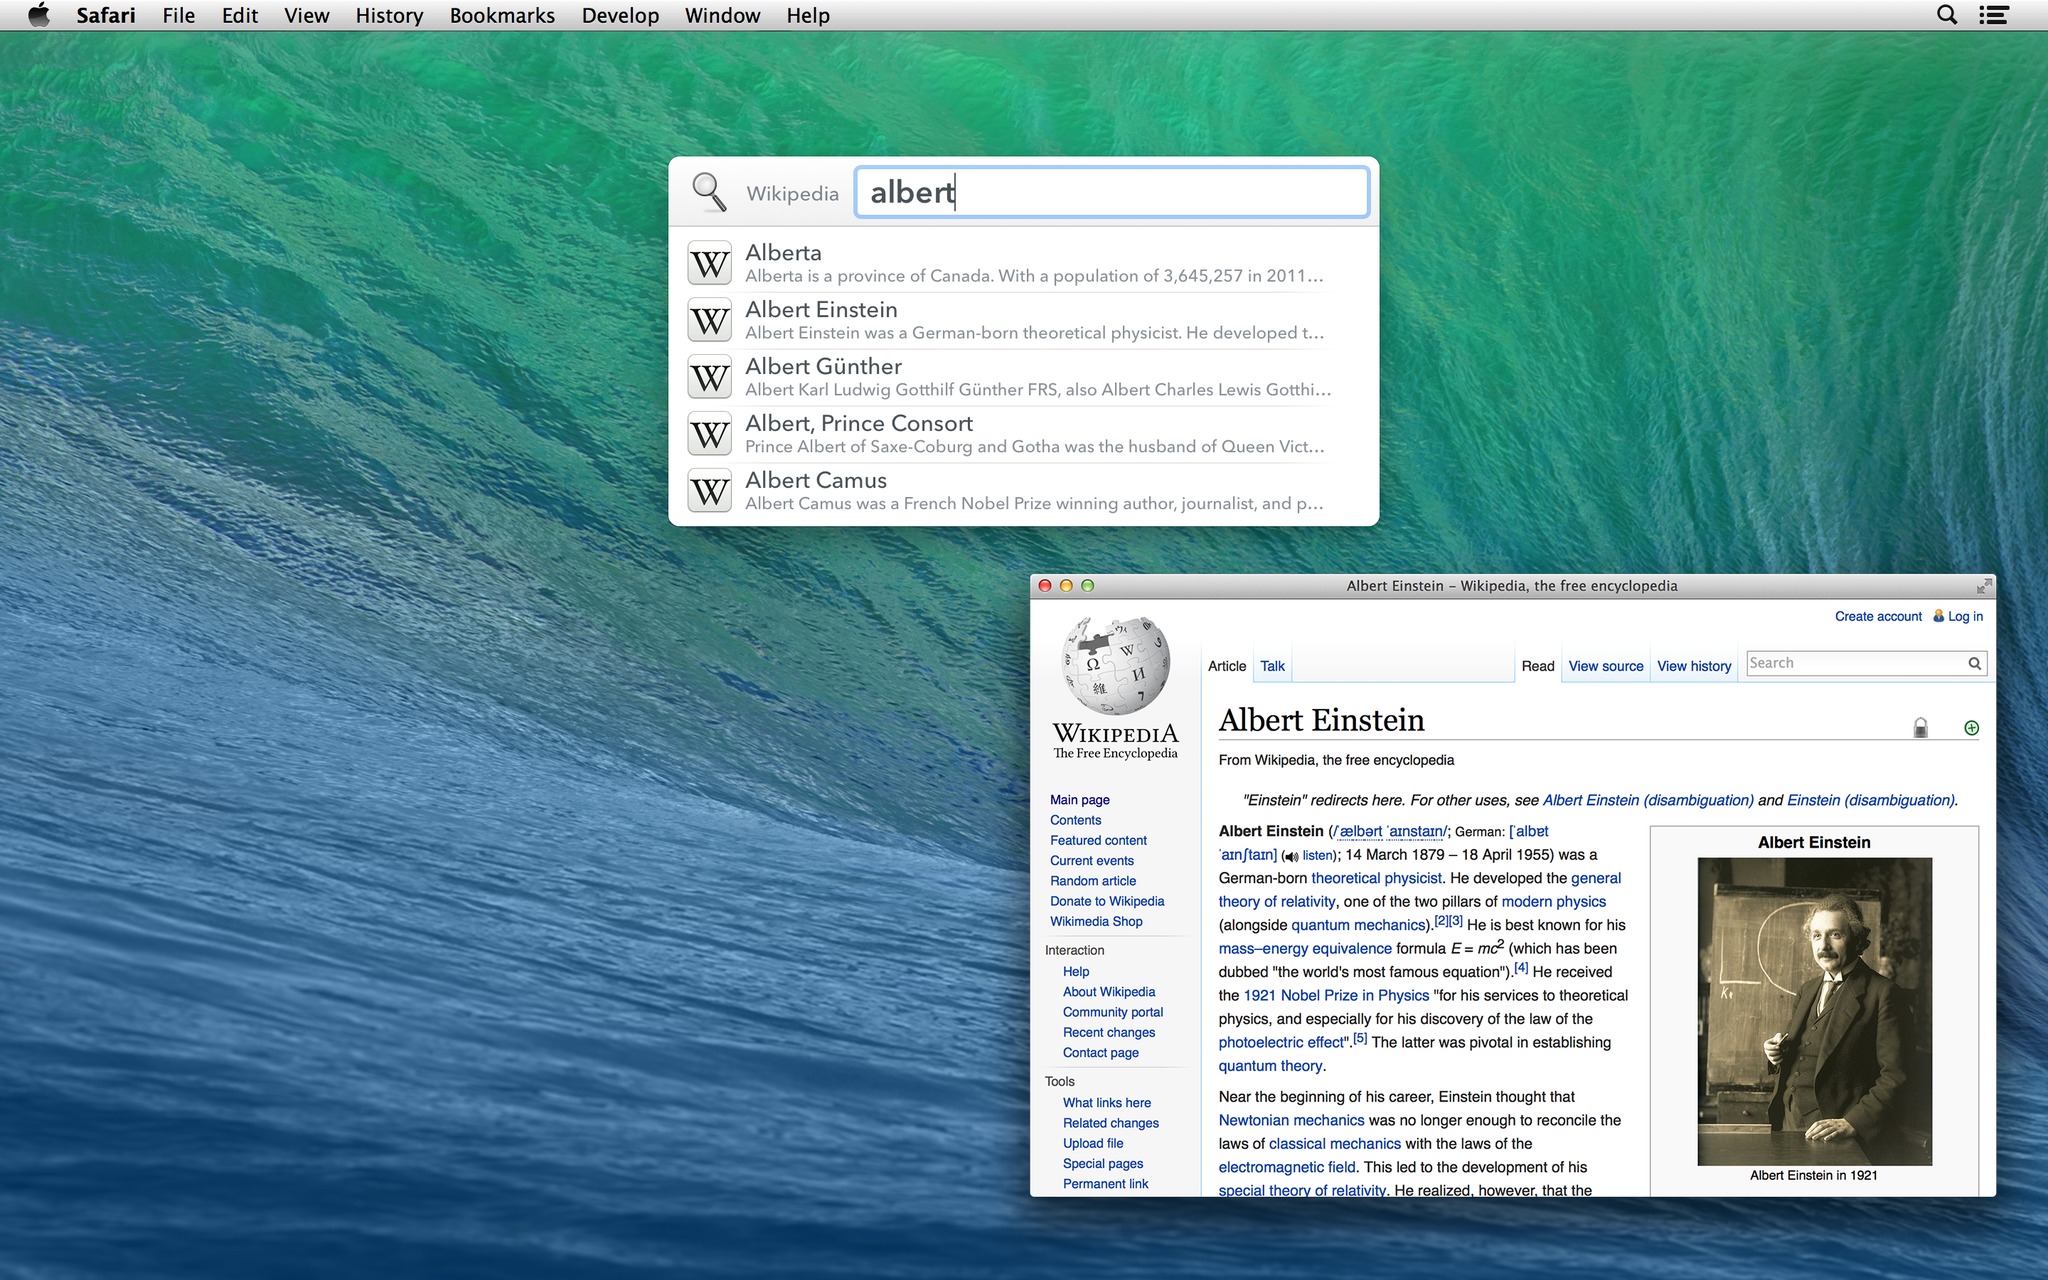The image size is (2048, 1280).
Task: Click the Wikipedia search icon
Action: [x=709, y=192]
